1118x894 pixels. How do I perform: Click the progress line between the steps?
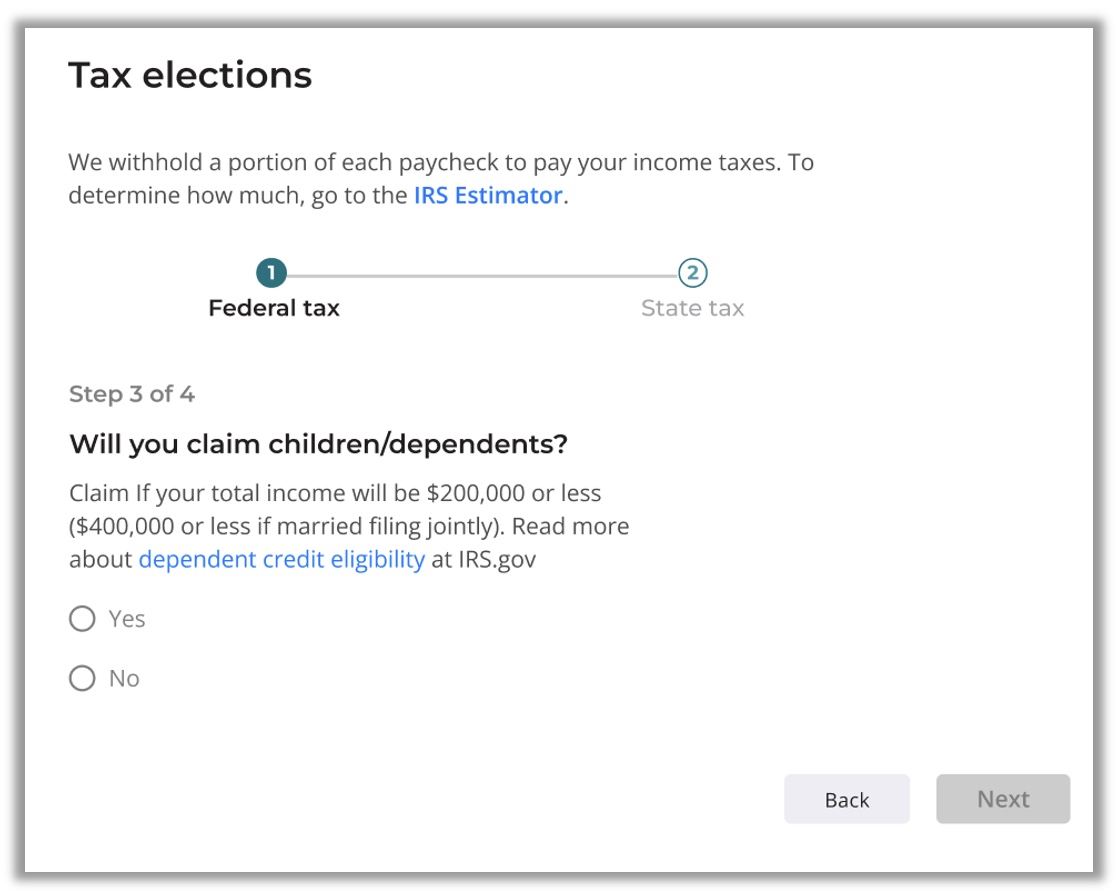click(x=482, y=274)
